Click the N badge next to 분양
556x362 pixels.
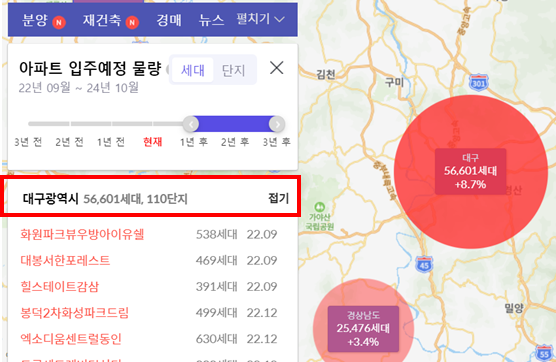59,23
